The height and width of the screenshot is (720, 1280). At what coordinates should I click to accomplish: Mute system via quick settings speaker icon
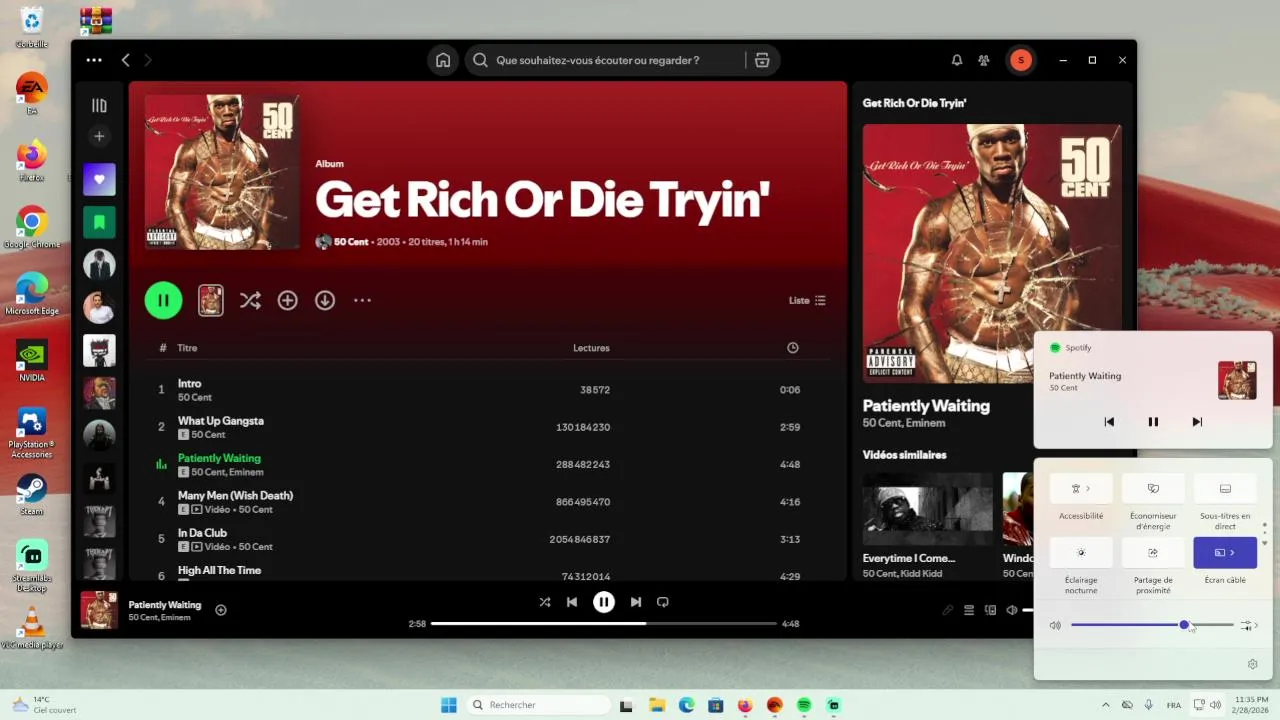[1055, 625]
